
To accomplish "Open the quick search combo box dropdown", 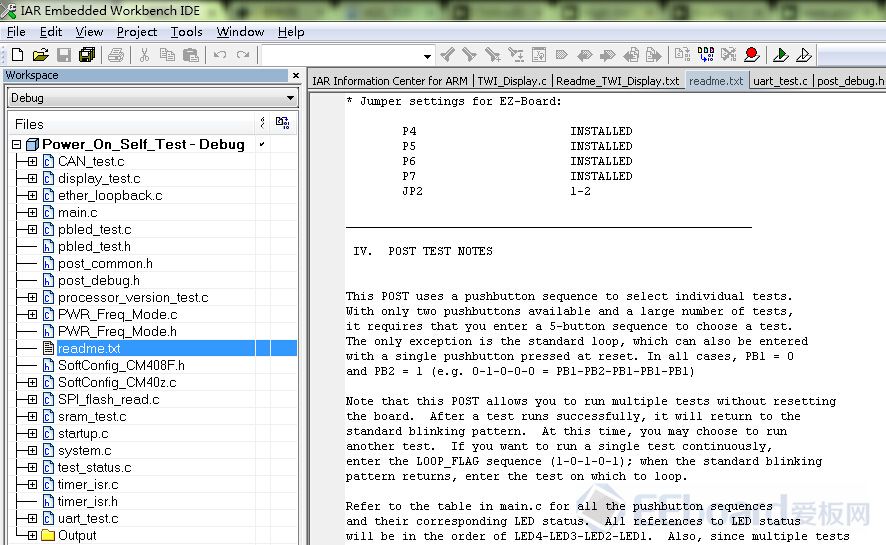I will pyautogui.click(x=427, y=56).
